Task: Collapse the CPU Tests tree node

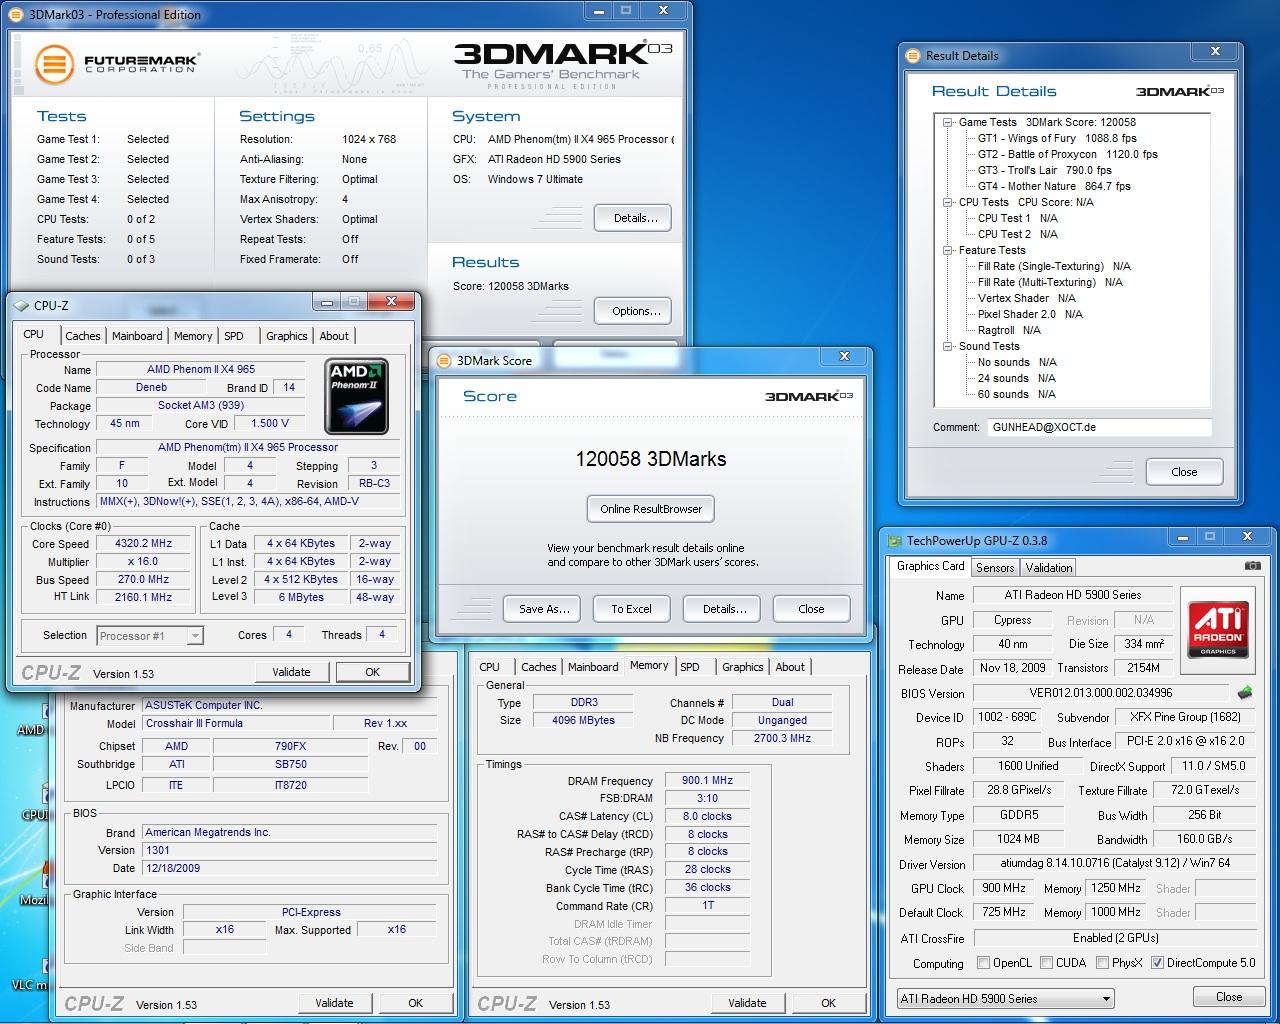Action: [x=948, y=202]
